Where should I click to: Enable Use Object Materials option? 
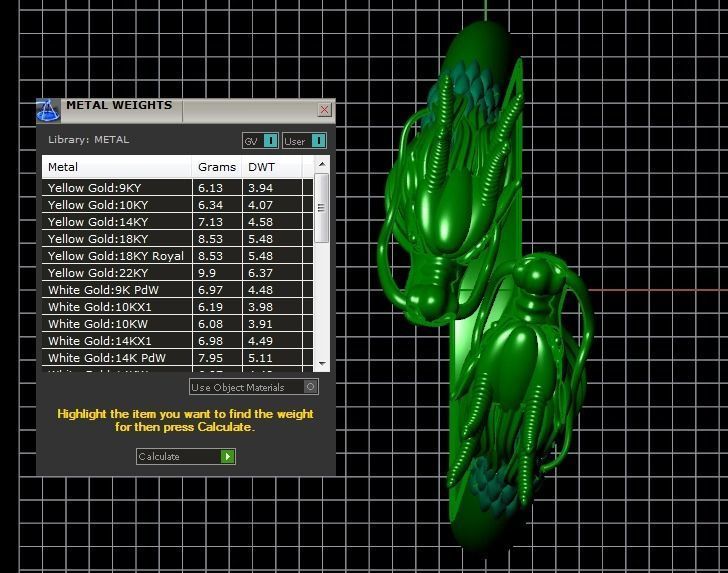click(x=254, y=387)
